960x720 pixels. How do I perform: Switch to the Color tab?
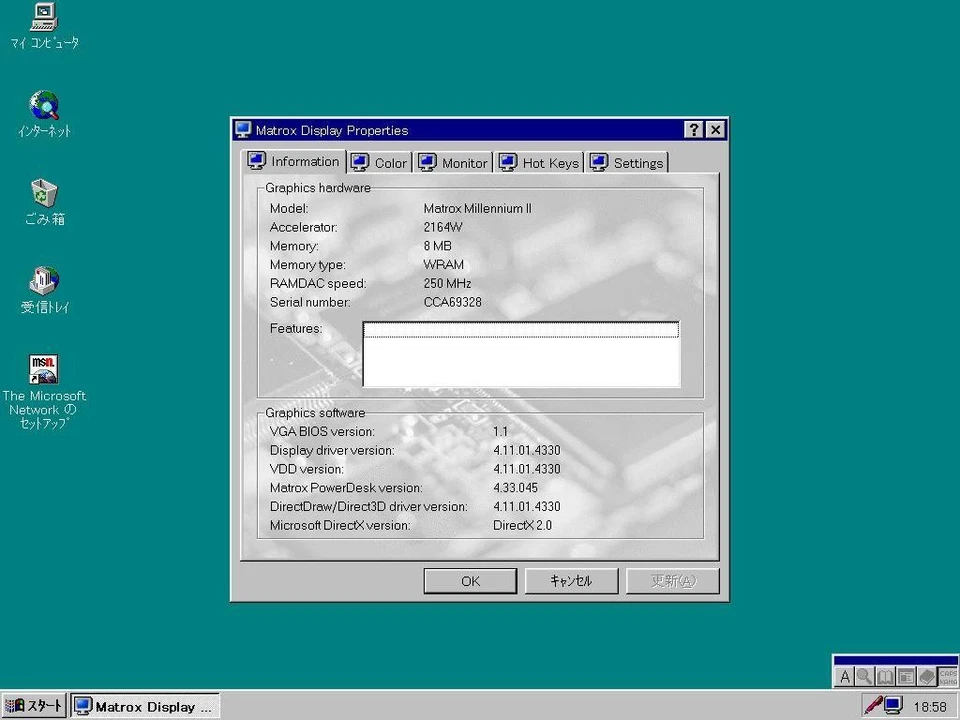pos(390,162)
